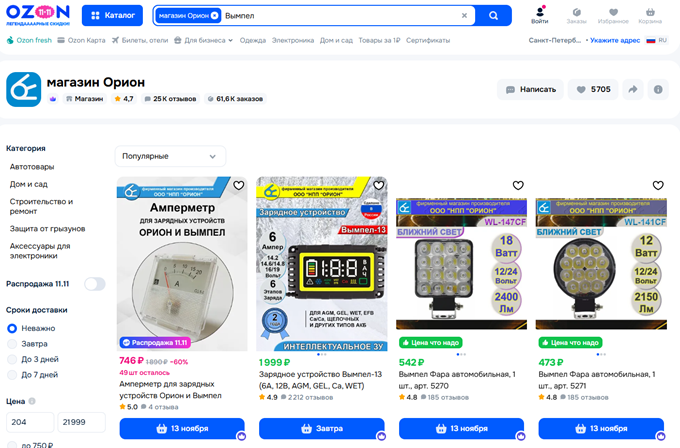
Task: Share the store via arrow icon
Action: point(633,89)
